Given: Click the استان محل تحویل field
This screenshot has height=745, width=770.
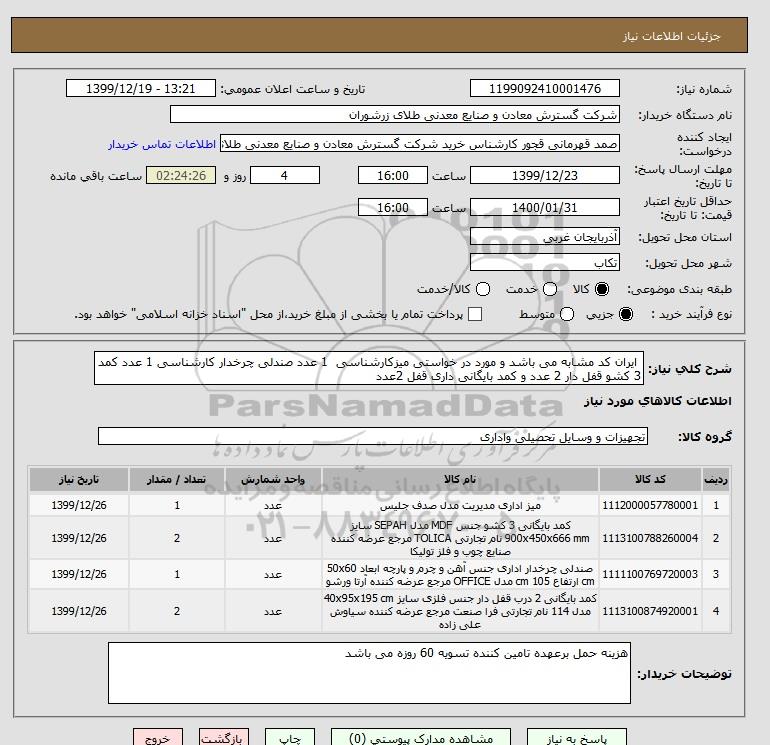Looking at the screenshot, I should pyautogui.click(x=545, y=237).
